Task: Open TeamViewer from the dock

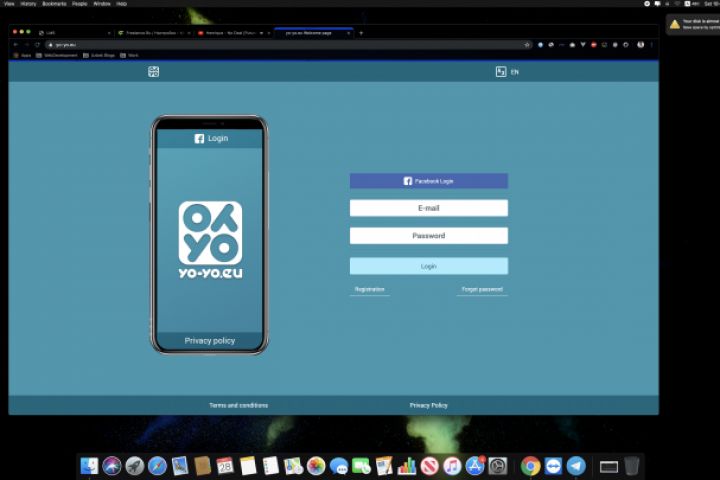Action: [x=553, y=466]
